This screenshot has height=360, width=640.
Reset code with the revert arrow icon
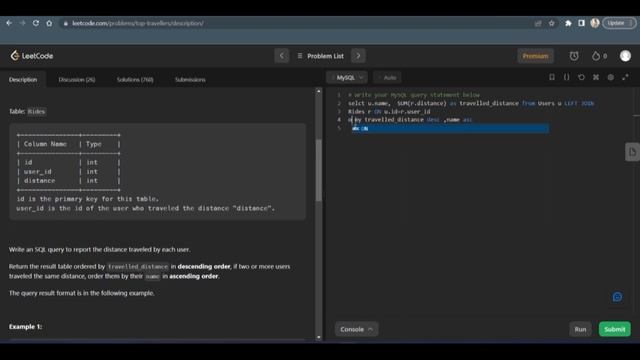tap(581, 77)
